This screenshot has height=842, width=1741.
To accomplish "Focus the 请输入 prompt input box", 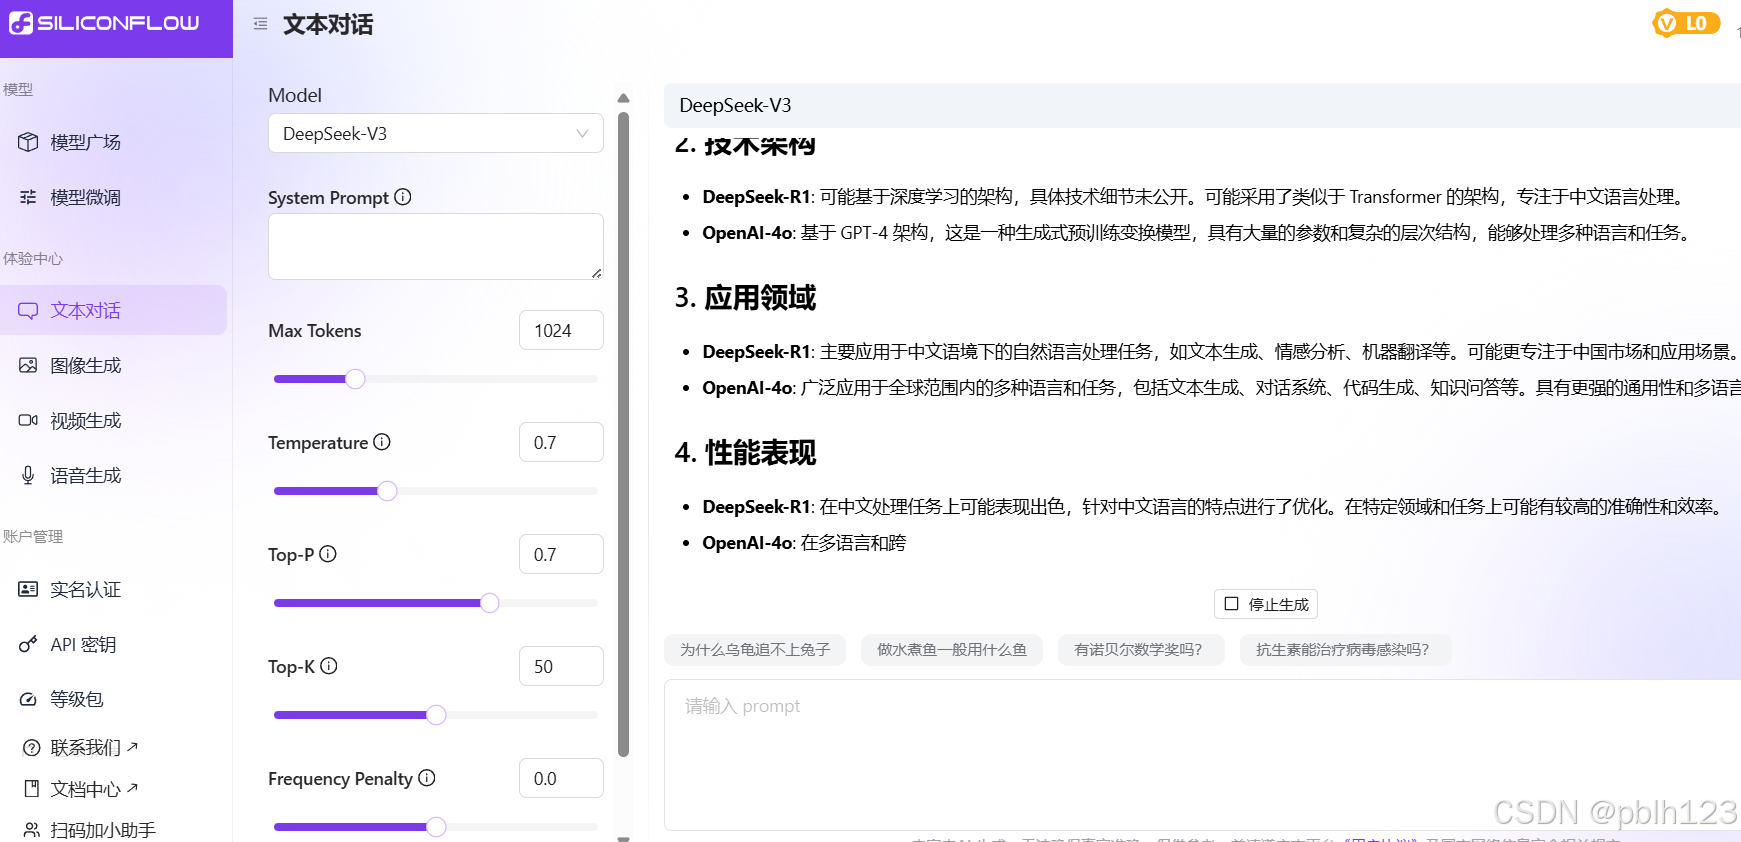I will [x=1202, y=755].
